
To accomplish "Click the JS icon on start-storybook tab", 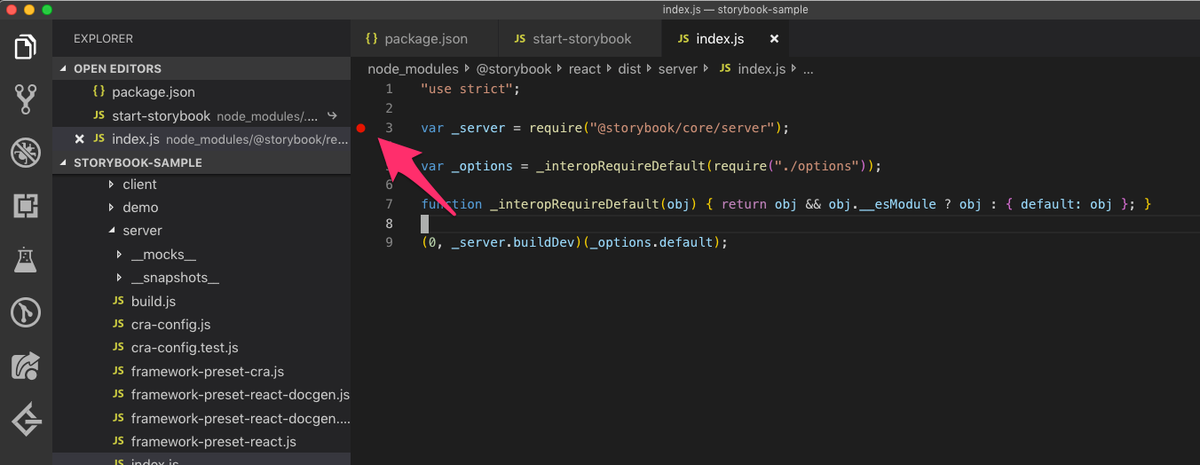I will (x=520, y=39).
